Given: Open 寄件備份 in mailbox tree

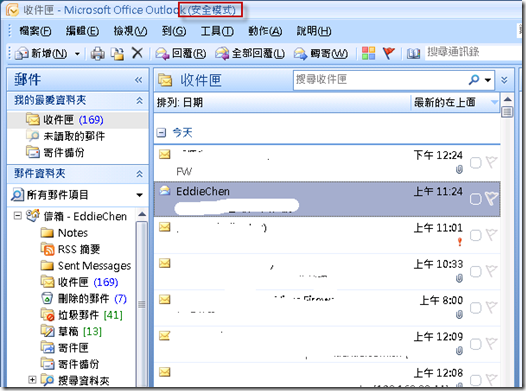Looking at the screenshot, I should coord(70,364).
